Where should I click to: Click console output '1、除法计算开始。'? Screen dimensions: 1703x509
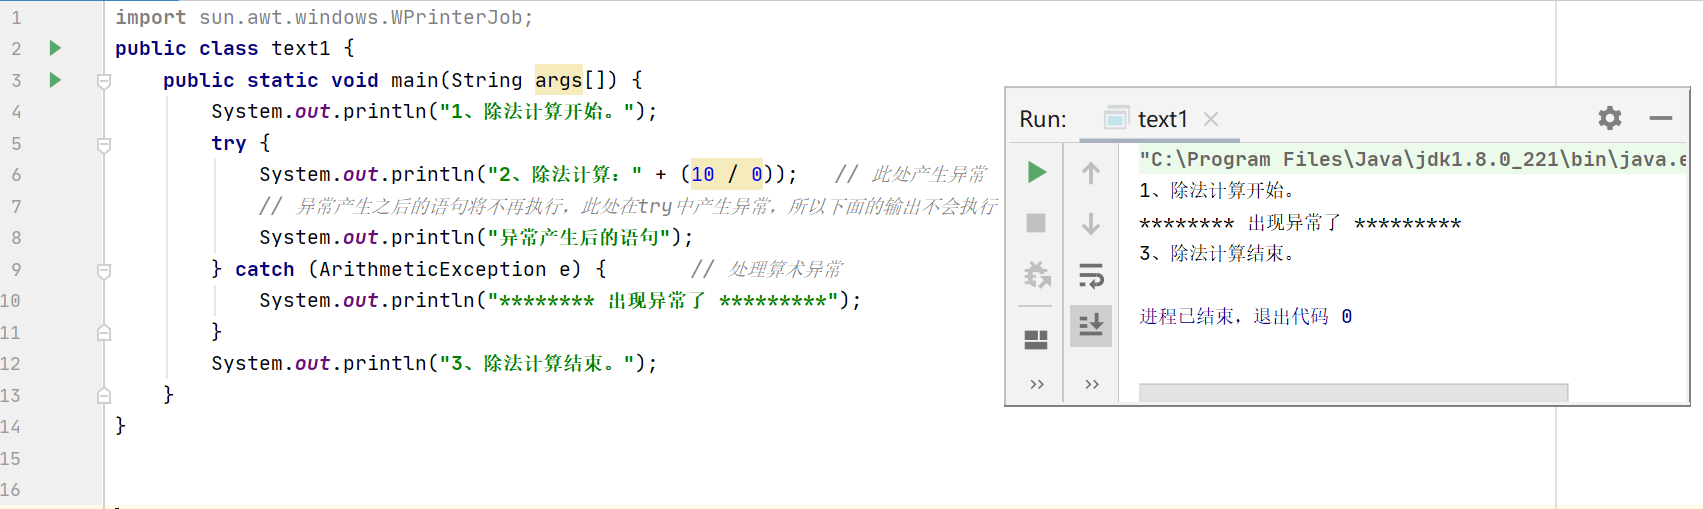coord(1218,190)
